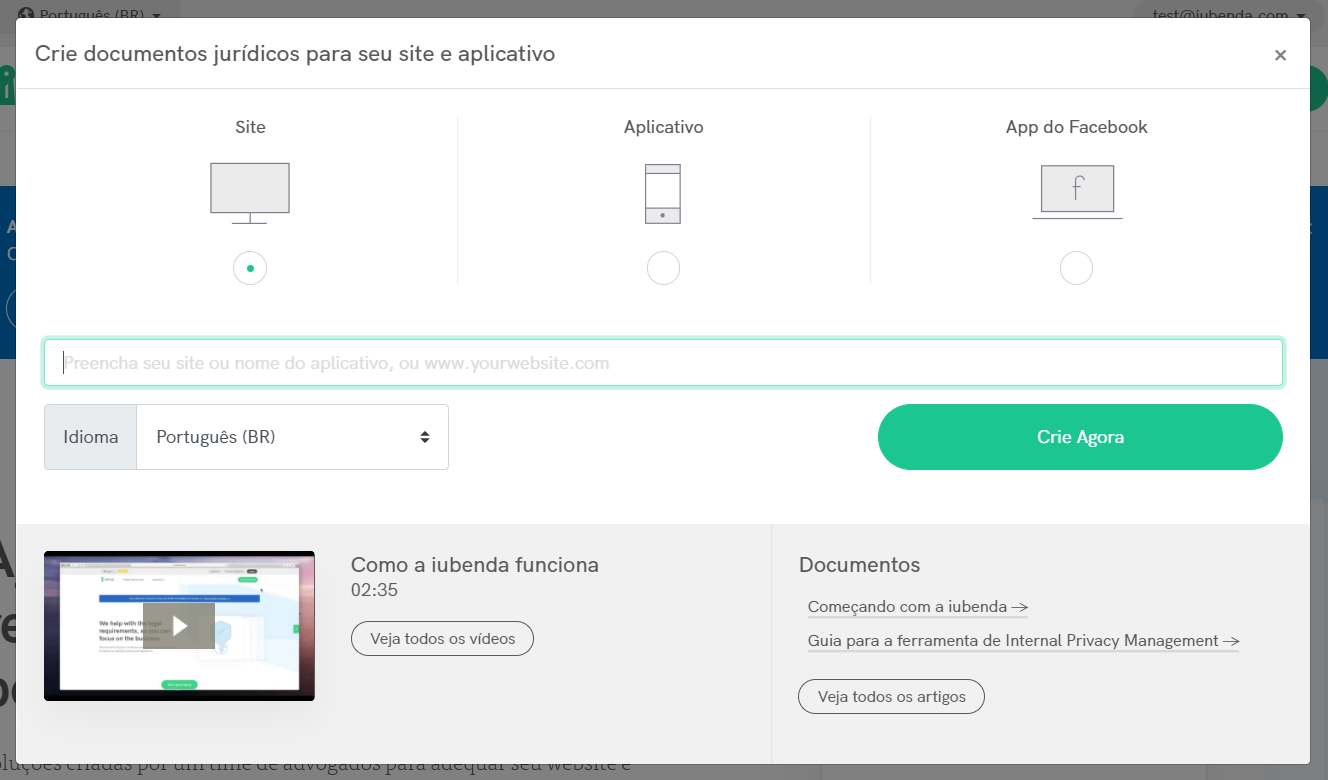This screenshot has height=780, width=1328.
Task: Select the Site monitor icon
Action: click(x=249, y=192)
